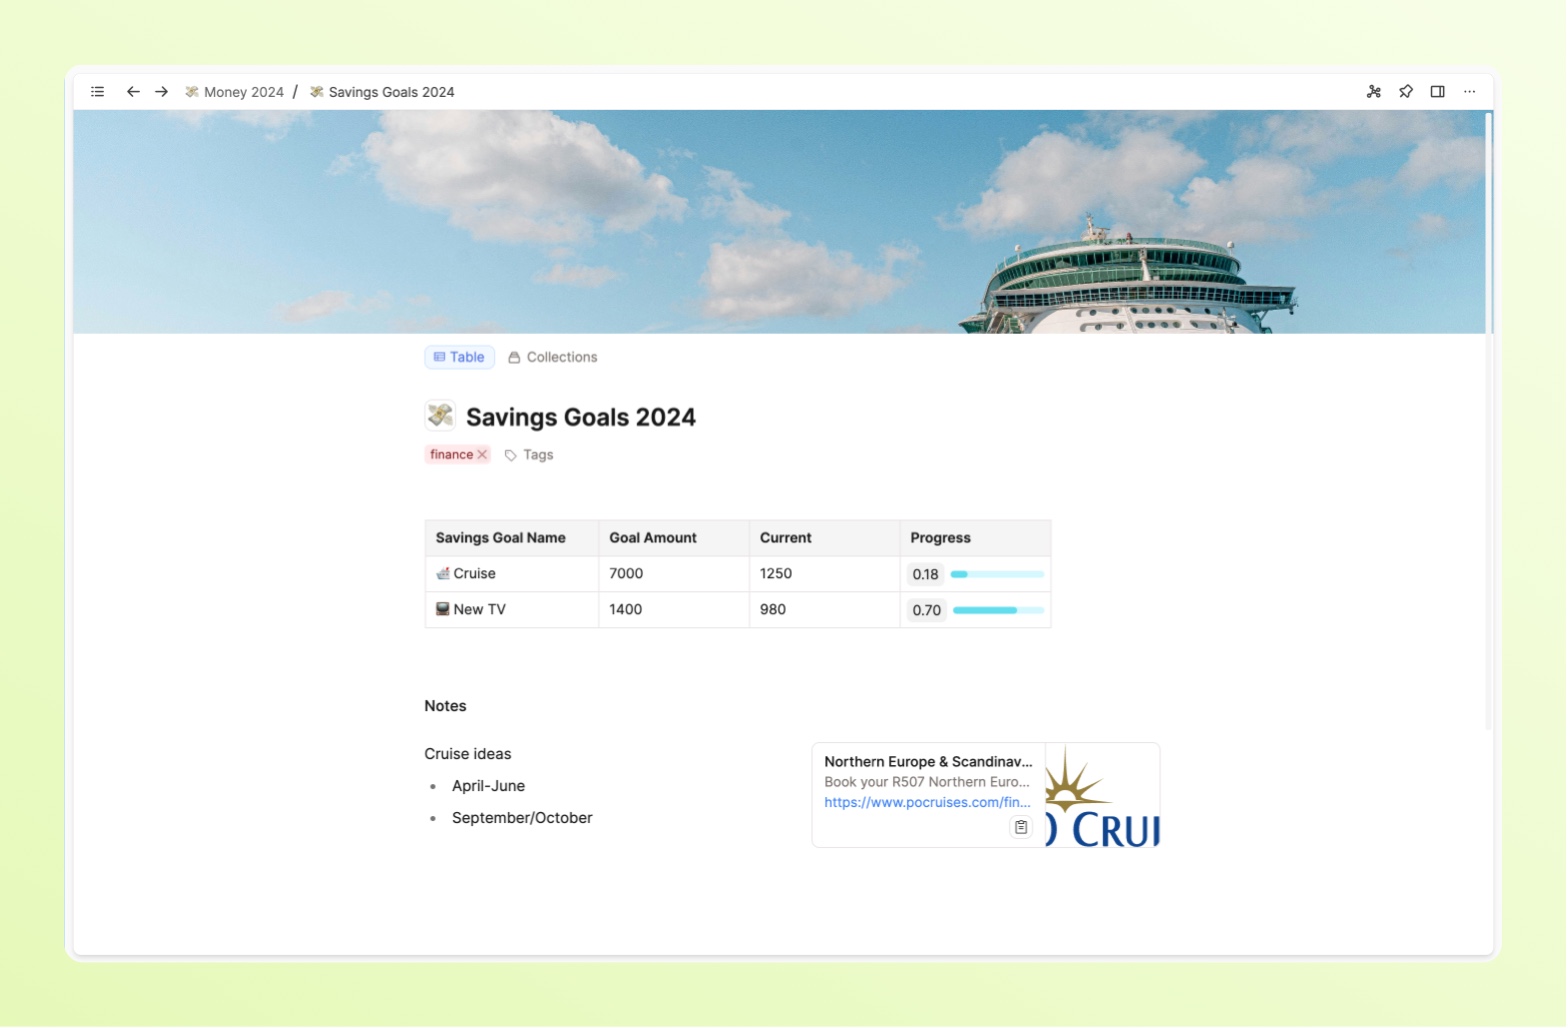Click the New TV progress bar
1568x1028 pixels.
click(x=997, y=610)
